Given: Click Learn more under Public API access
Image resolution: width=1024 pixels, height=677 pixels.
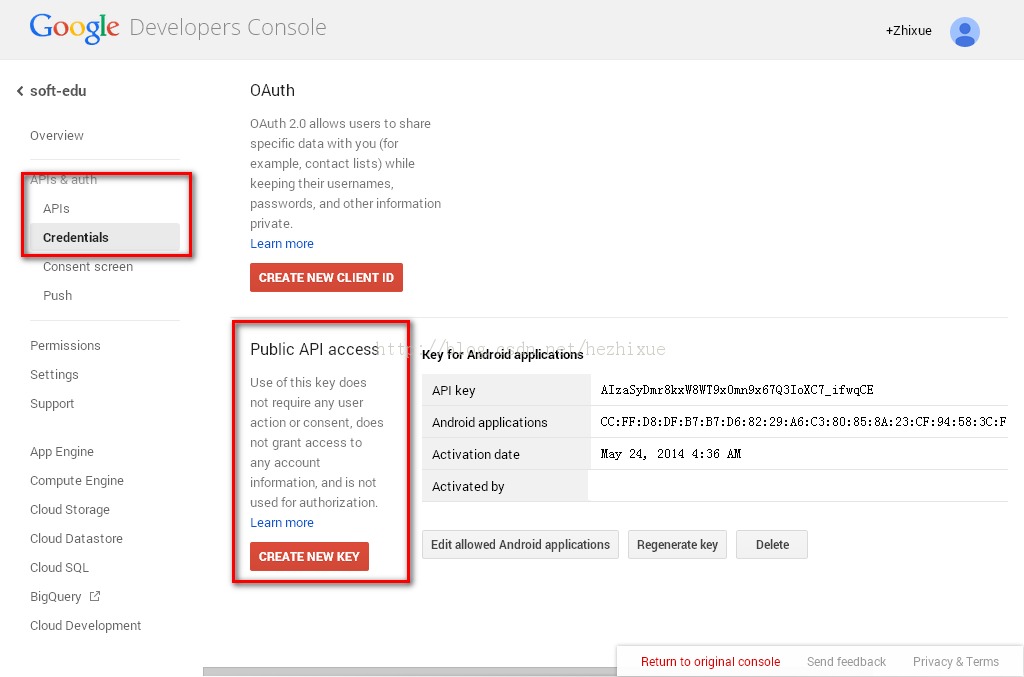Looking at the screenshot, I should pos(282,522).
